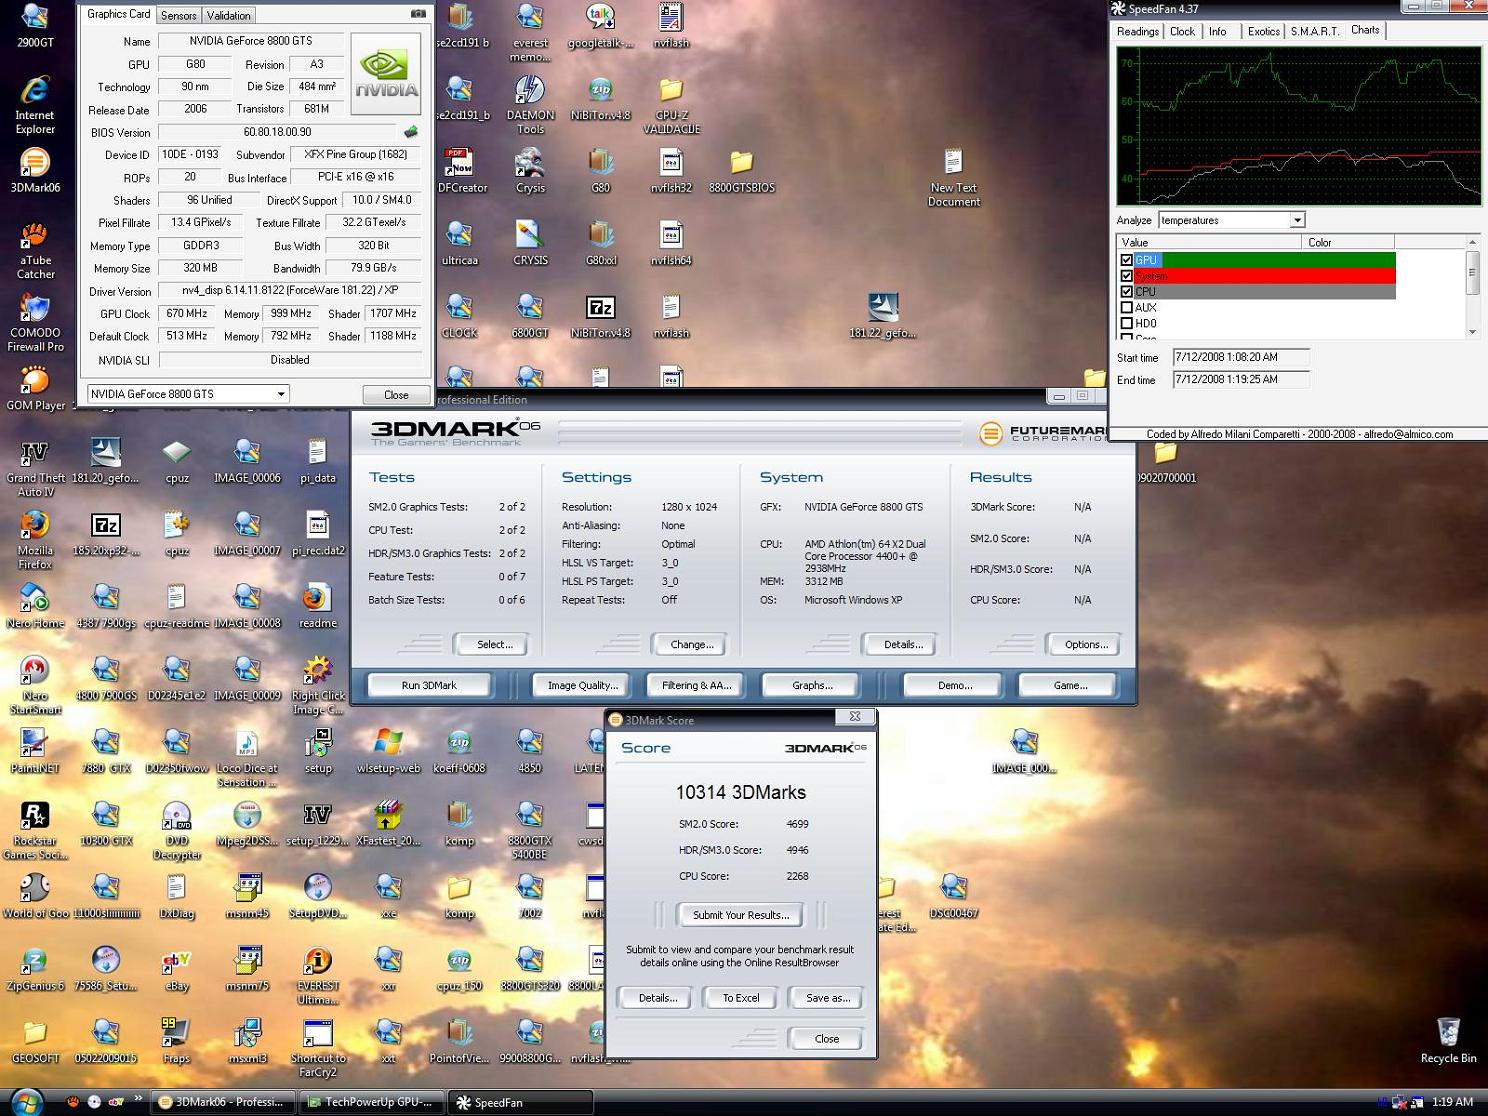Open Grand Theft Auto IV shortcut
Image resolution: width=1488 pixels, height=1116 pixels.
(x=35, y=468)
